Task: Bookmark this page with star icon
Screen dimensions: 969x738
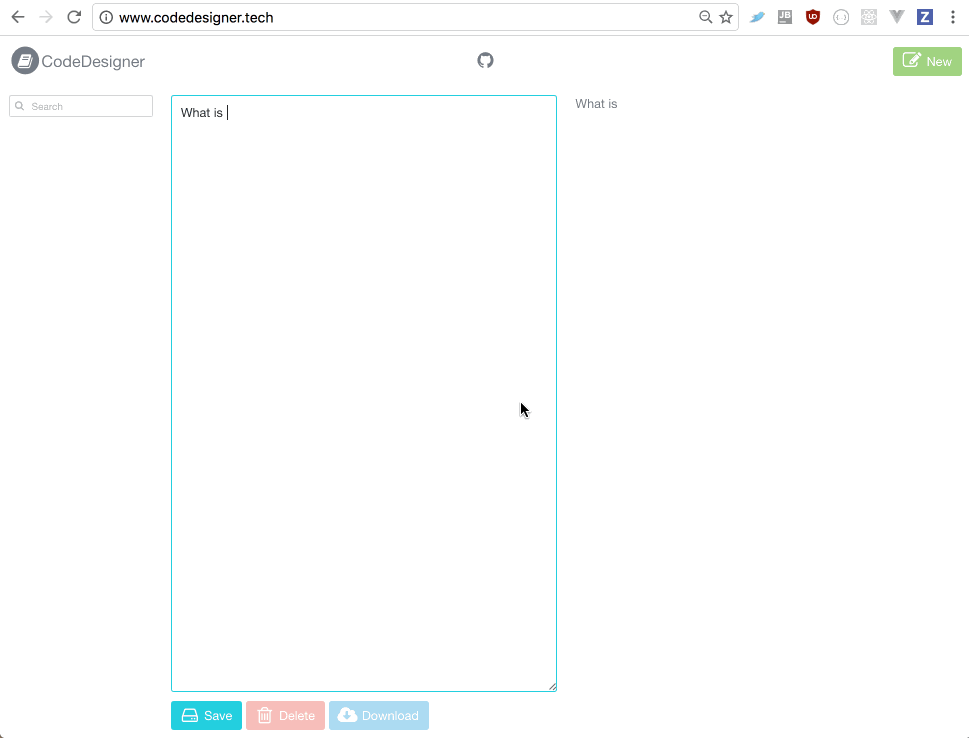Action: tap(726, 17)
